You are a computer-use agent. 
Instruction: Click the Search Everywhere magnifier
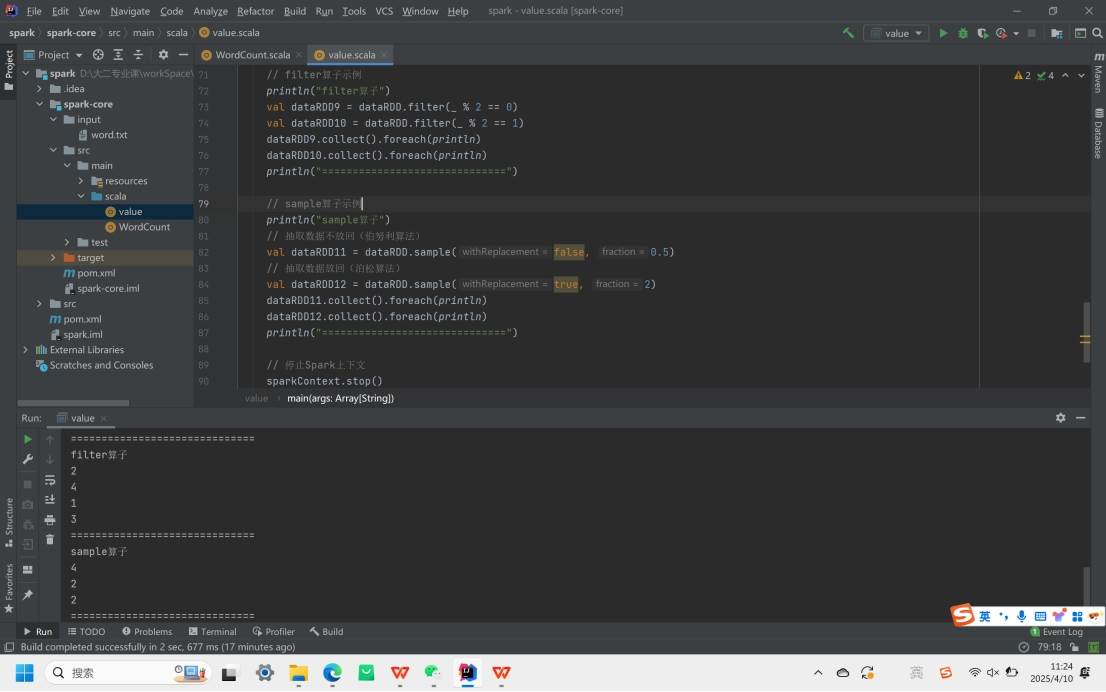pos(1097,33)
